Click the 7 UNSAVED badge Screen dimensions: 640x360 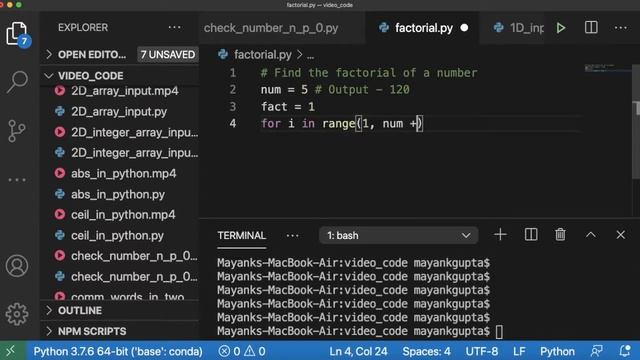point(168,54)
